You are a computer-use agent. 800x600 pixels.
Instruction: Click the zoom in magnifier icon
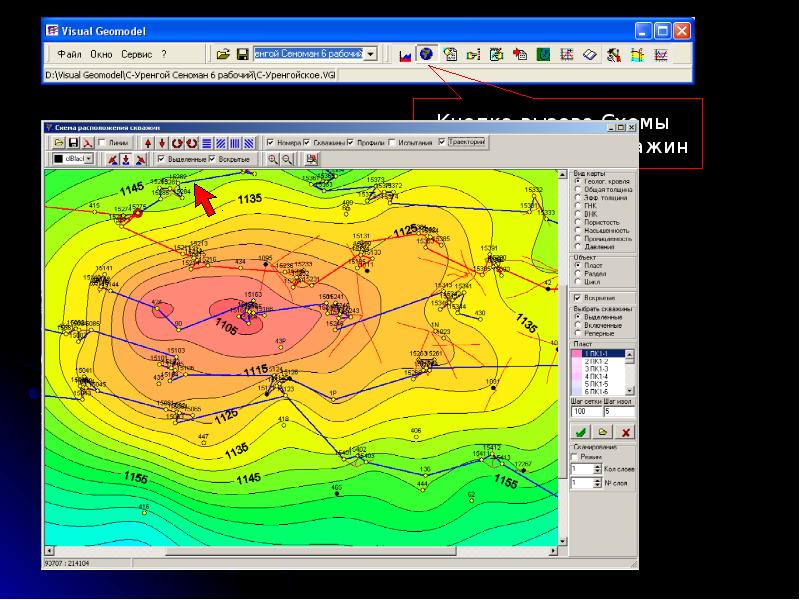click(272, 159)
